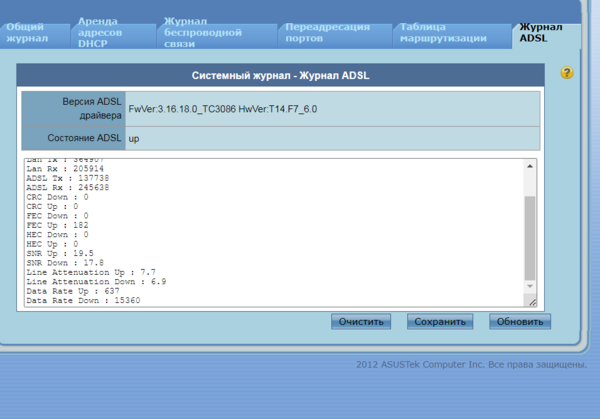Click the FwVer:3.16.18.0_TC3086 driver version value

coord(223,109)
